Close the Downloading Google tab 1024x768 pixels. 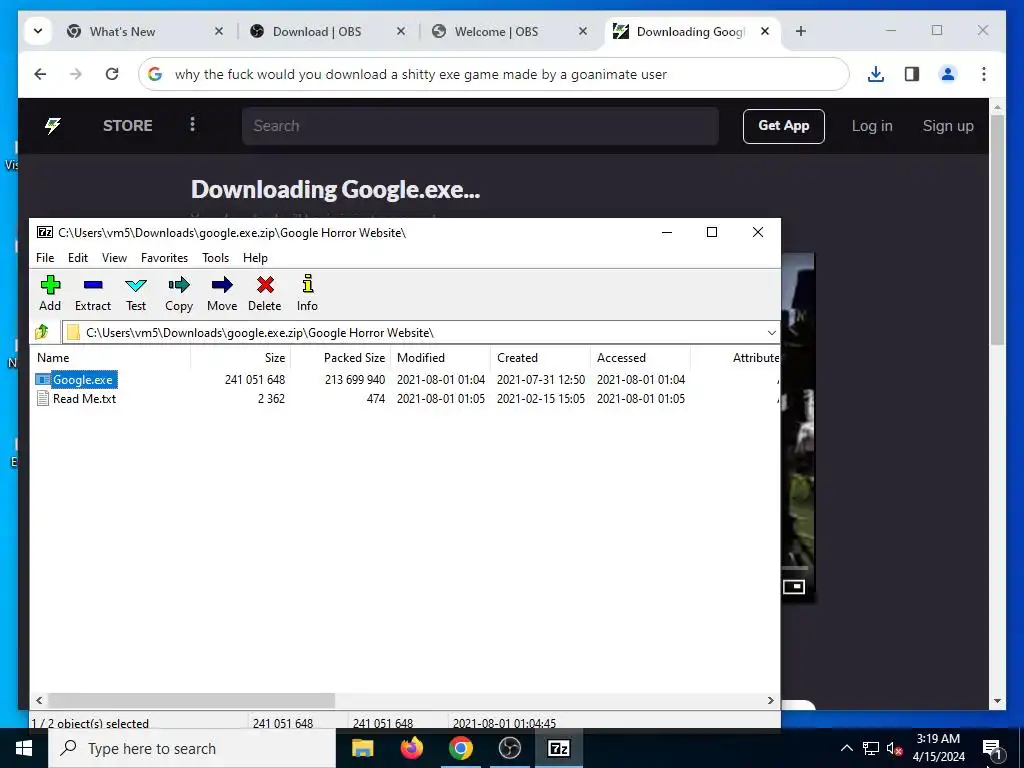(765, 31)
